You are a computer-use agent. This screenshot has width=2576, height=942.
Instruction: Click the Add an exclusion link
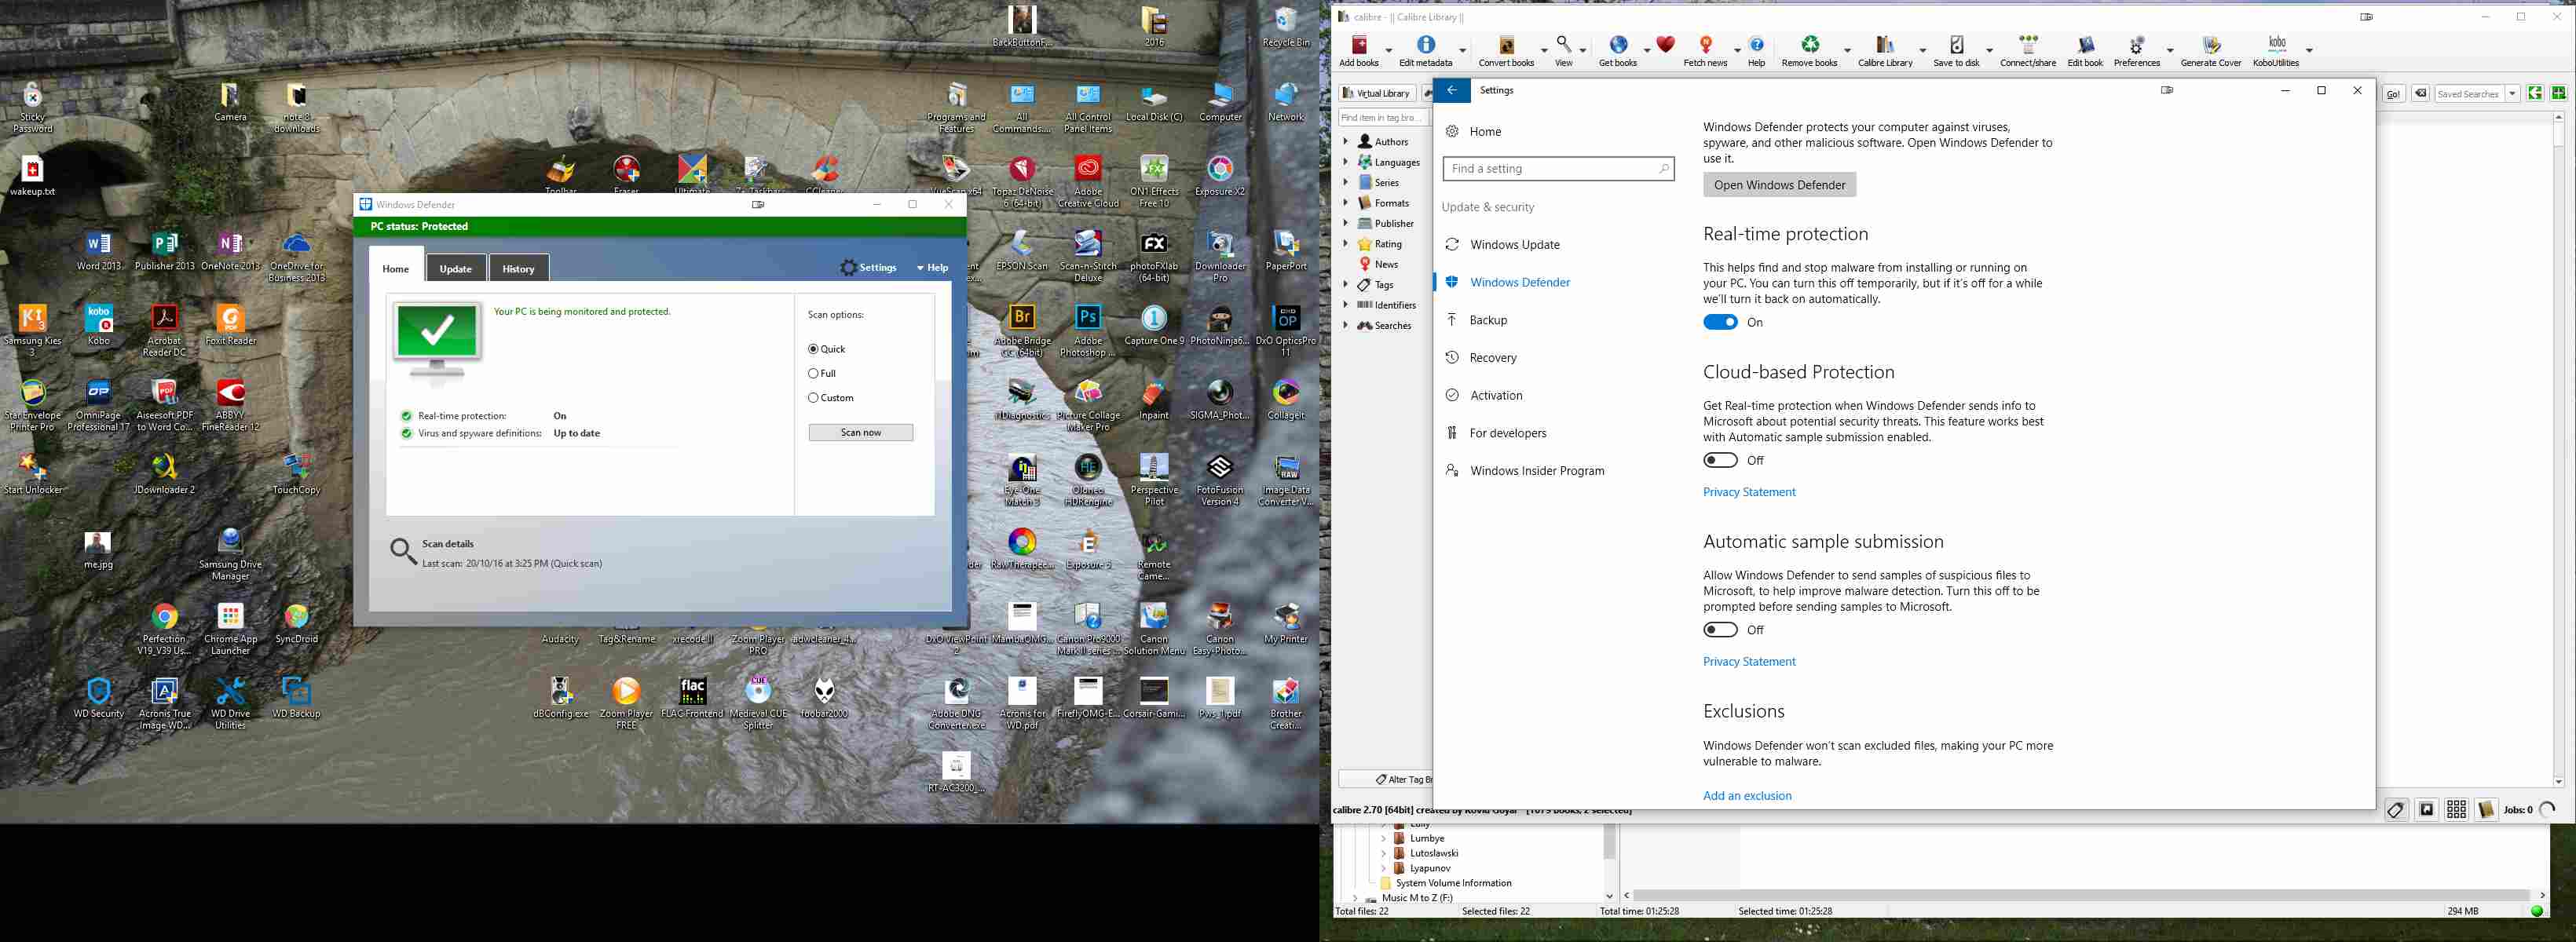click(1747, 795)
